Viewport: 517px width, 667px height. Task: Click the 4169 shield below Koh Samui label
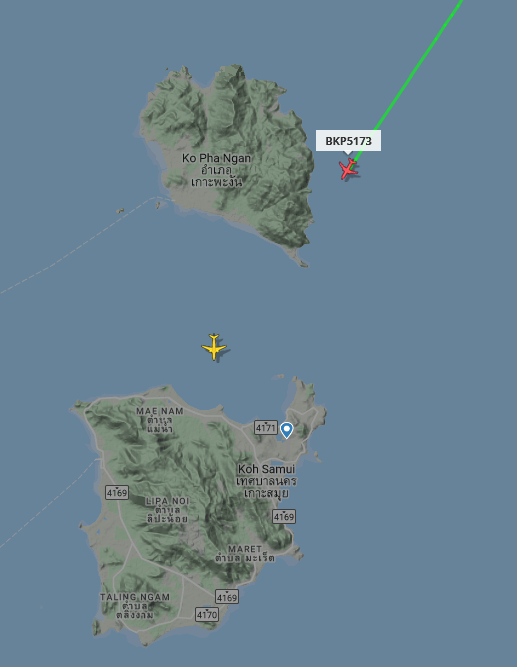pos(284,516)
